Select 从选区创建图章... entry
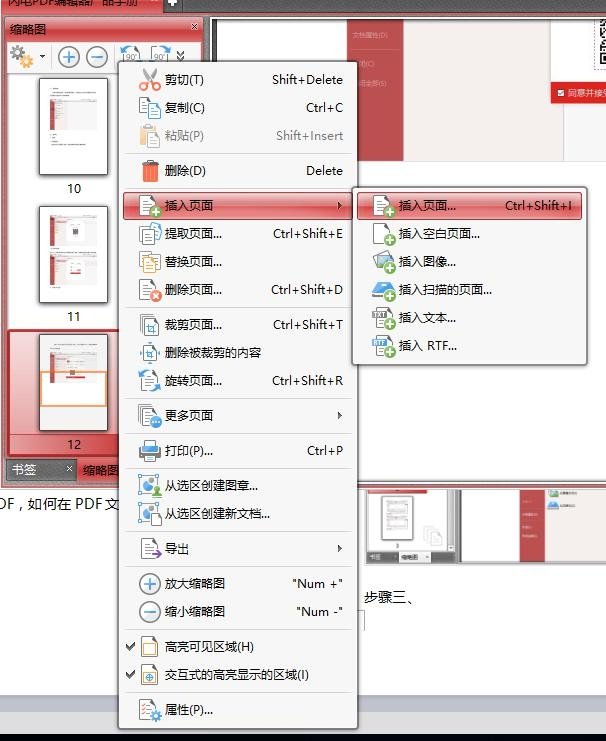This screenshot has width=606, height=741. [239, 485]
